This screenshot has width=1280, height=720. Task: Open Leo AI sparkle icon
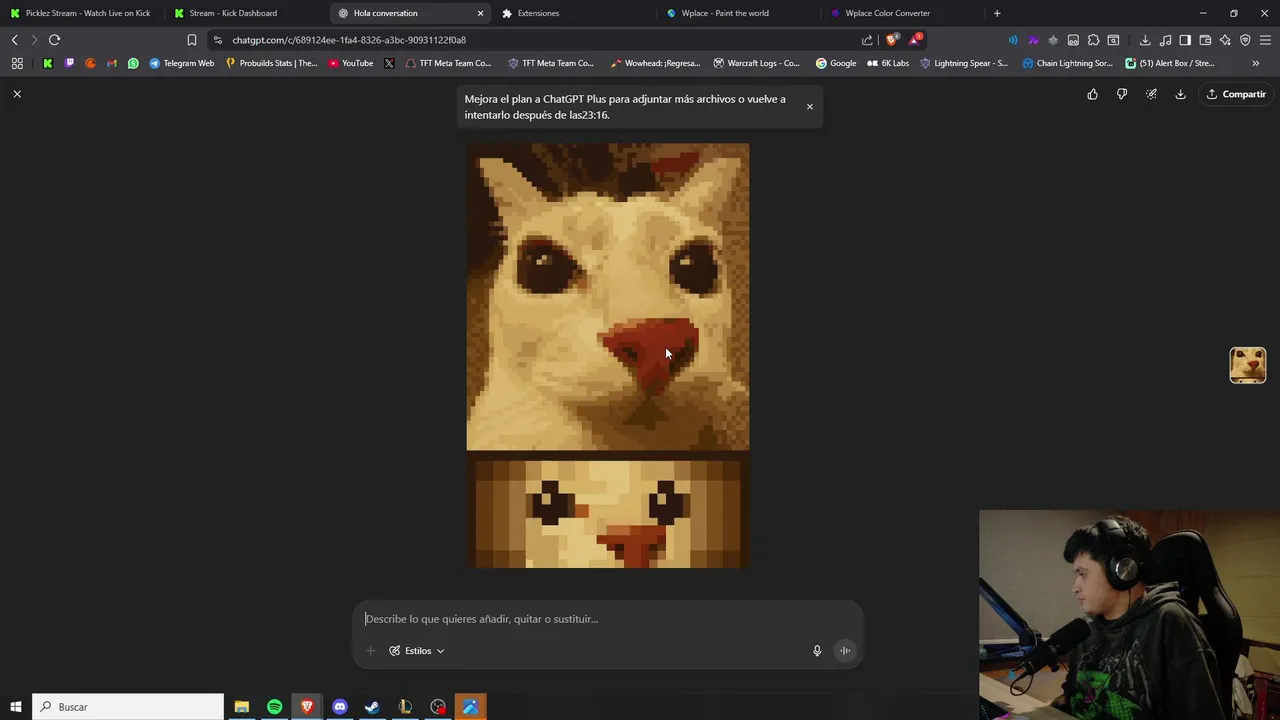[1225, 40]
